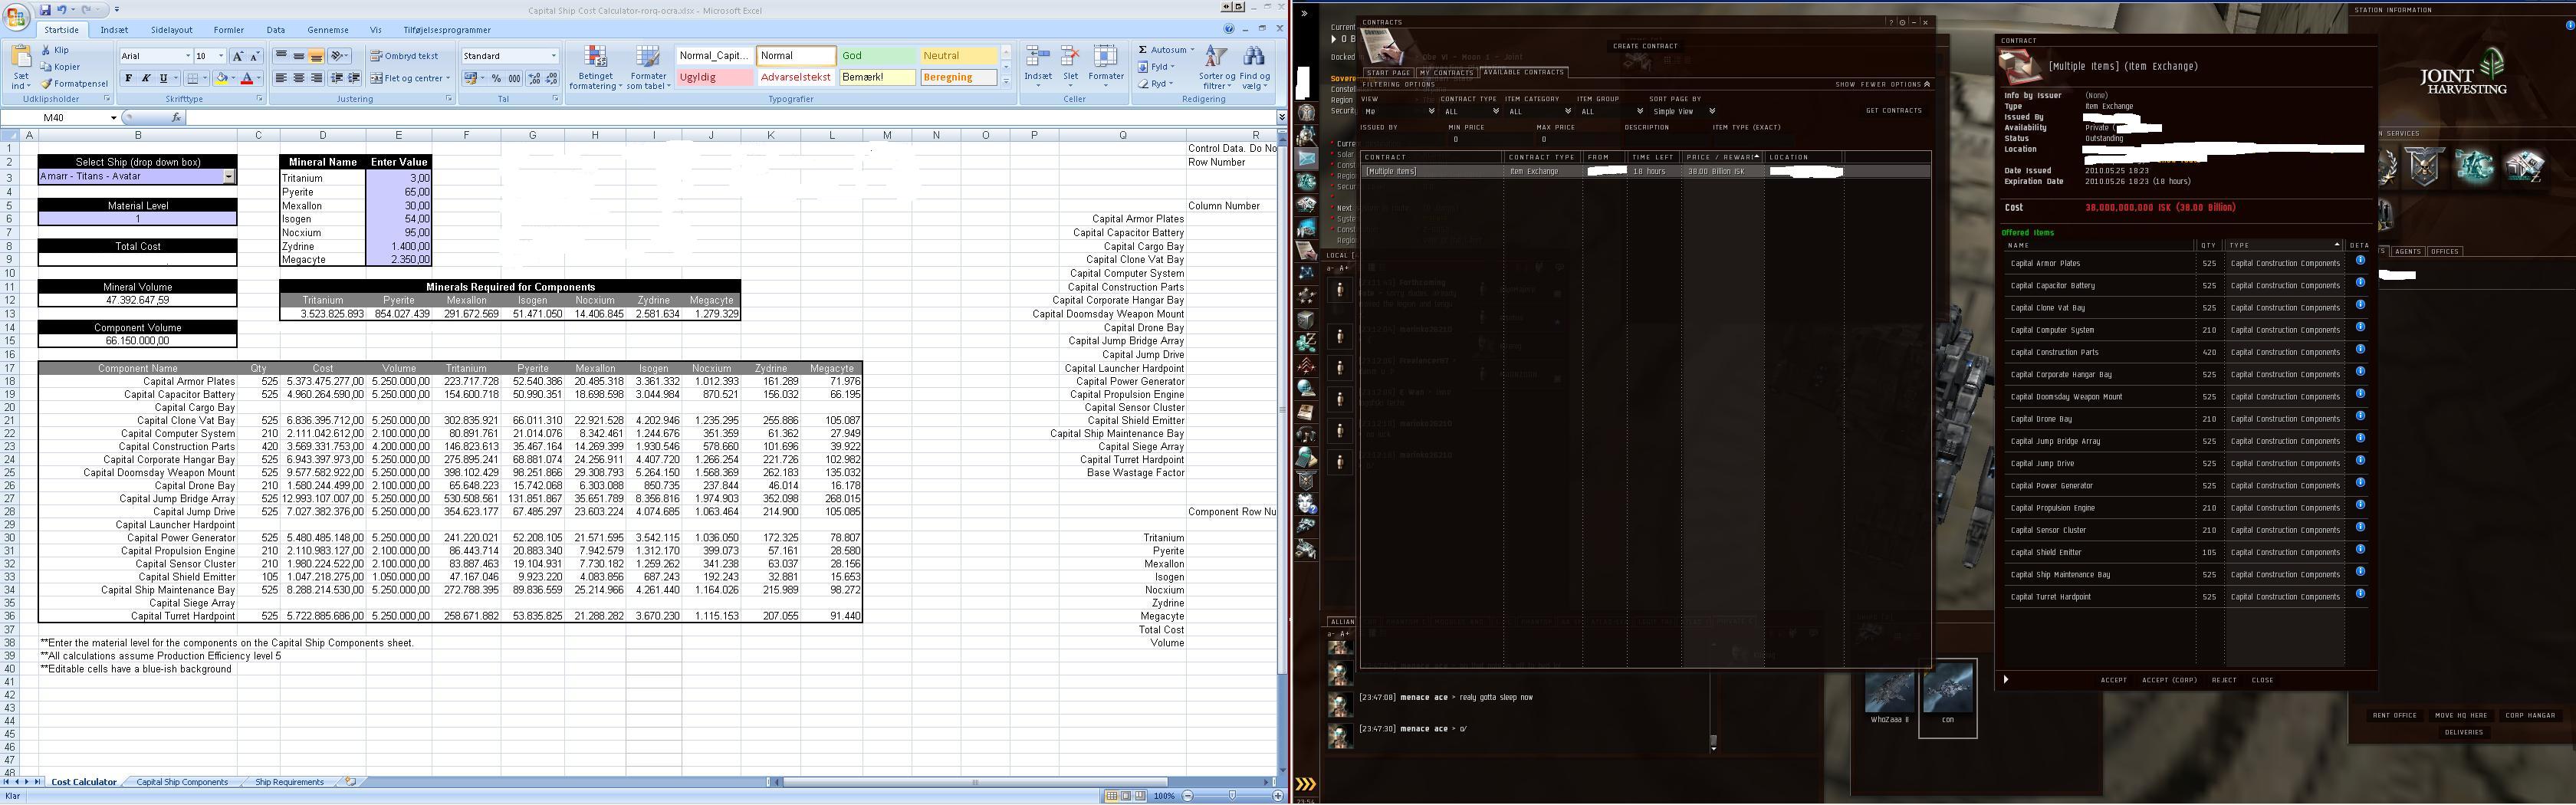Open Betinget formatering menu
The height and width of the screenshot is (805, 2576).
coord(595,67)
